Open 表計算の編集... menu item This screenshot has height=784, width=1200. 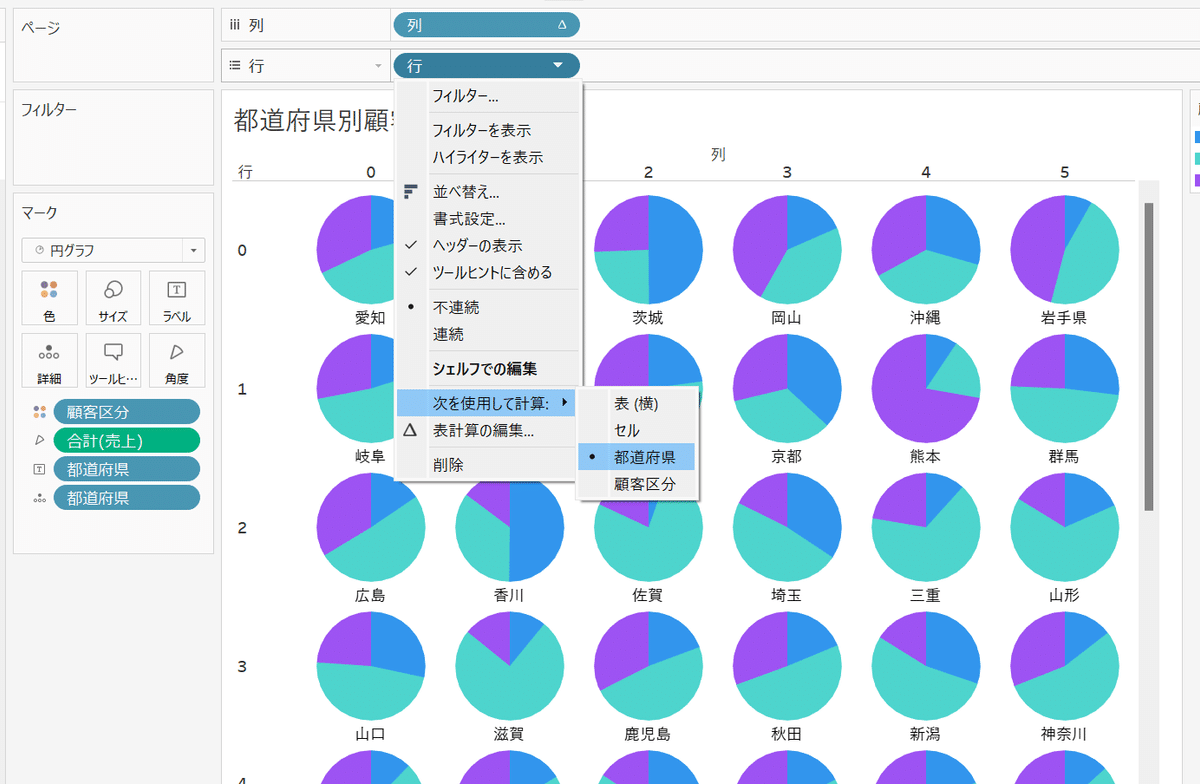488,431
